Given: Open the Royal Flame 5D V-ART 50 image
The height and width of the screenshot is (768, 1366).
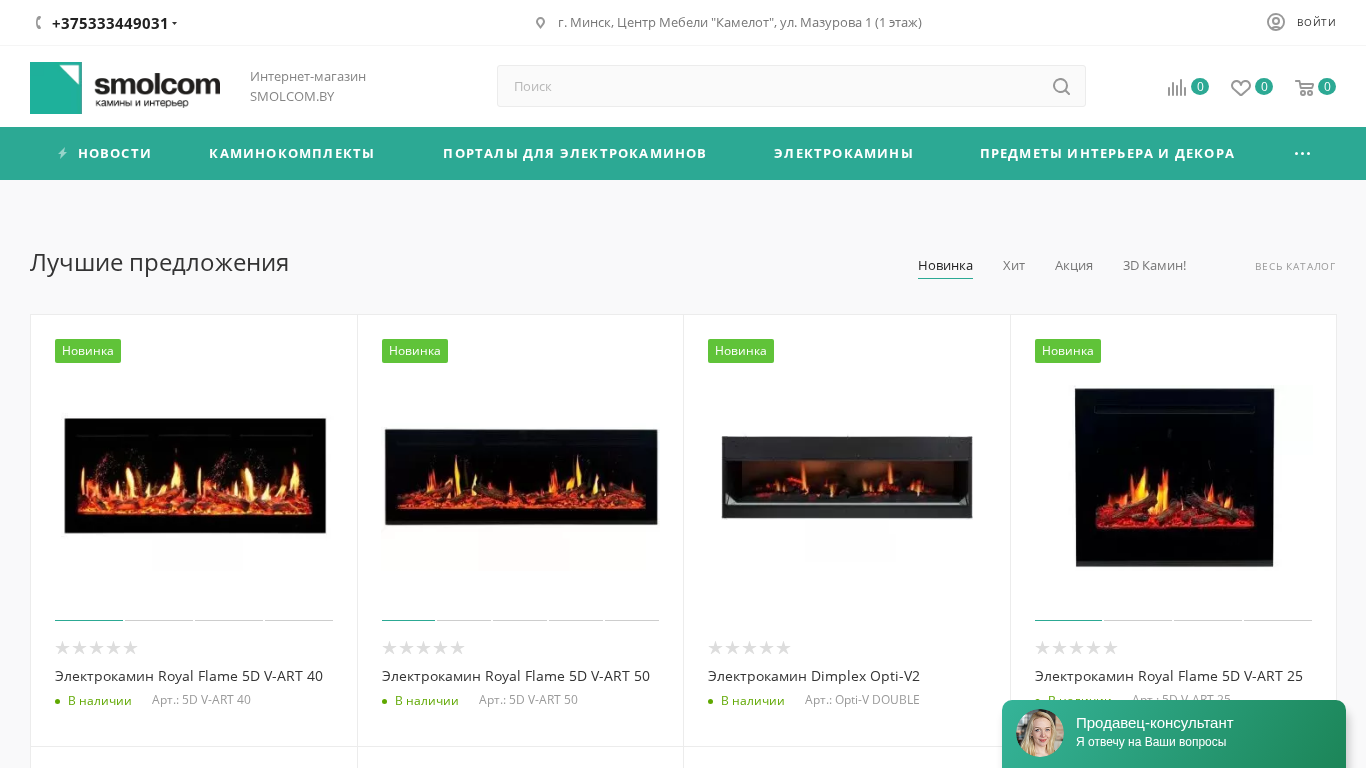Looking at the screenshot, I should click(x=521, y=477).
